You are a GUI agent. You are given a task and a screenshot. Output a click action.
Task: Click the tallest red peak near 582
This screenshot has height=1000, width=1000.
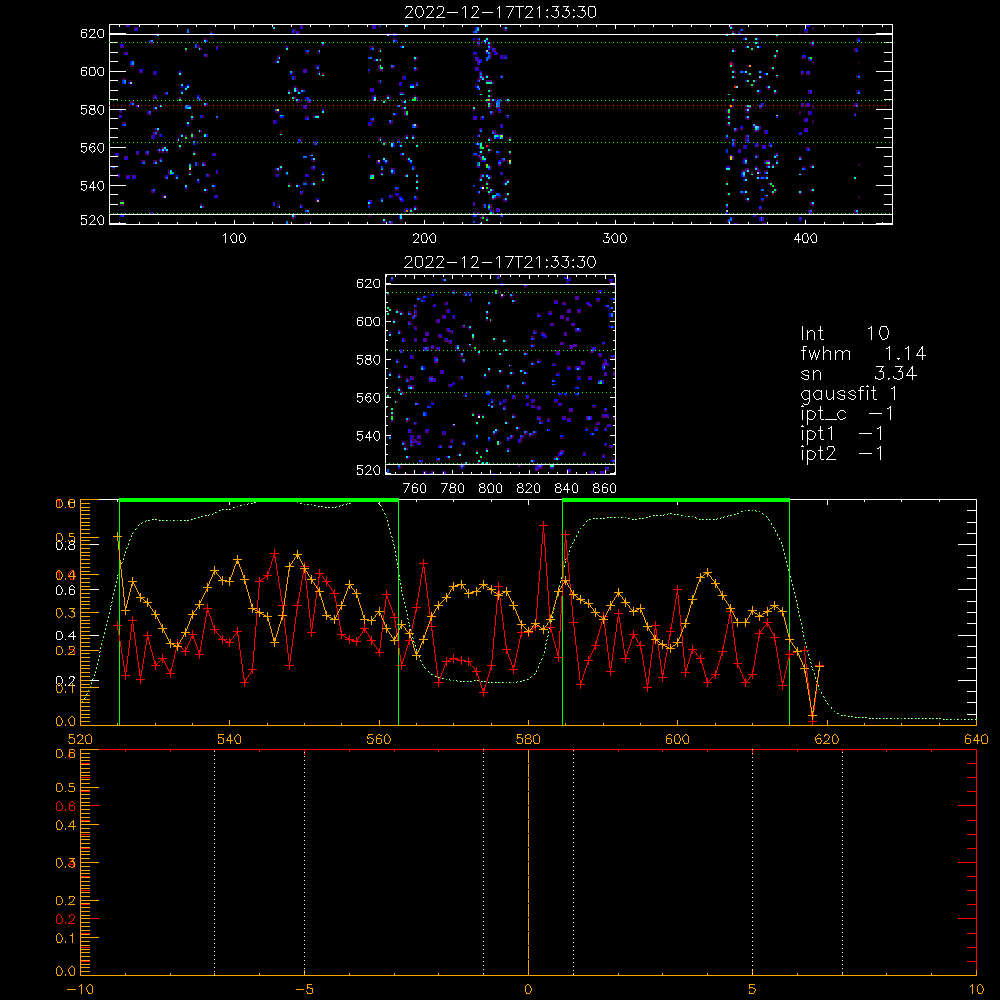543,525
